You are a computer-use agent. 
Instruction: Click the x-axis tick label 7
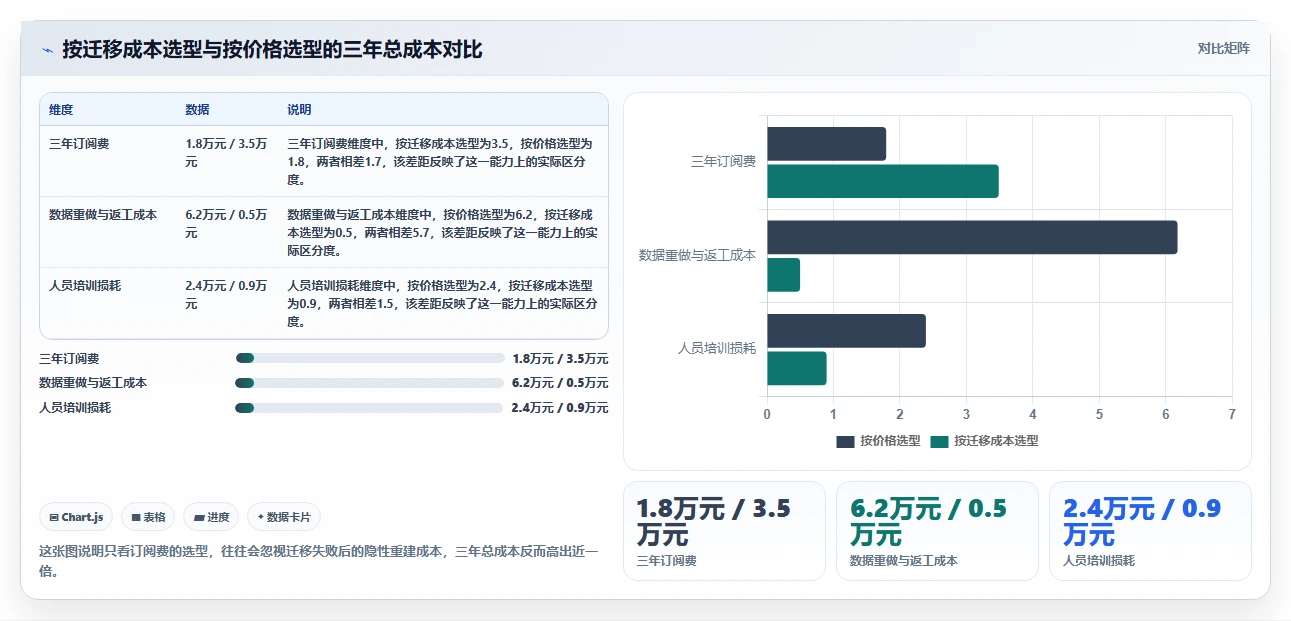[1232, 414]
